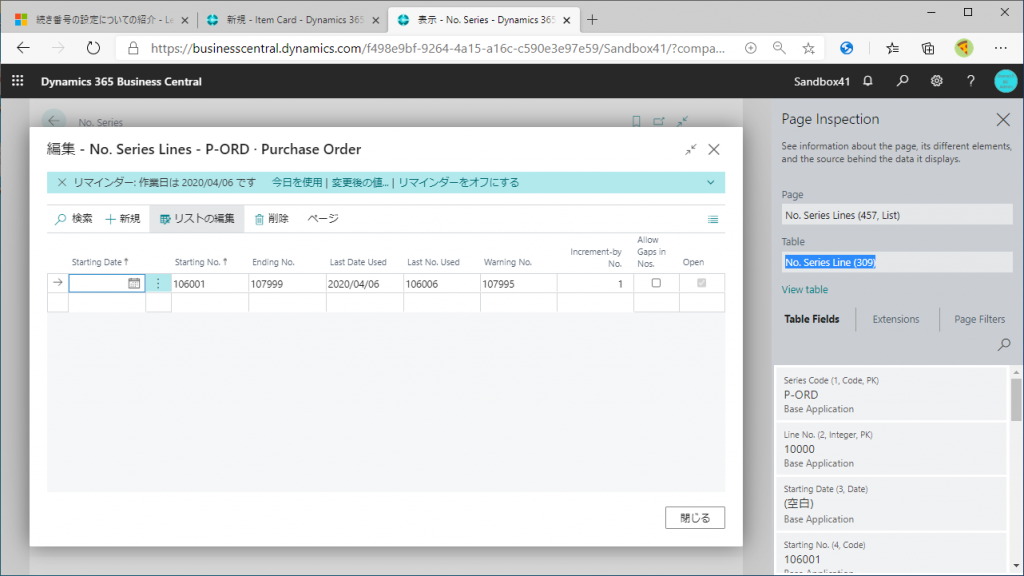Toggle リストの編集 edit list mode
Screen dimensions: 1024x576
(x=197, y=219)
